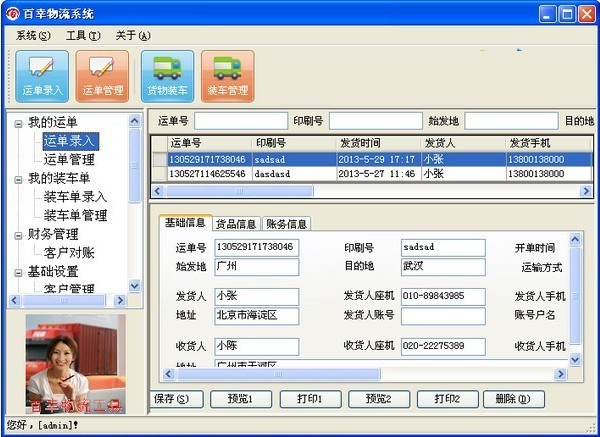Open 装车管理 truck icon

pyautogui.click(x=228, y=76)
